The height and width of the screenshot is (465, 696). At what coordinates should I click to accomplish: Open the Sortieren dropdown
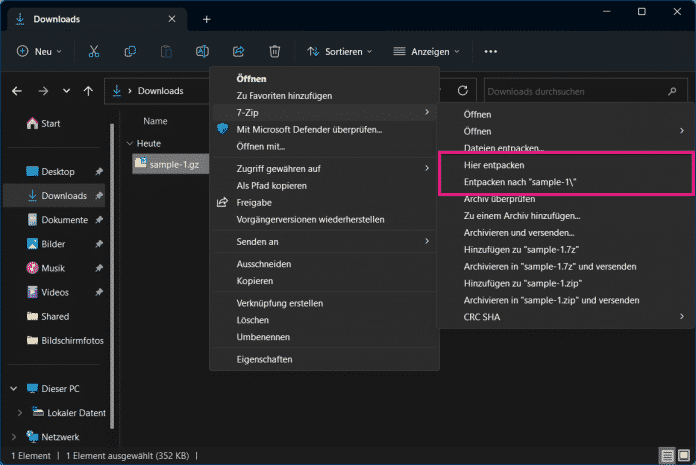point(340,51)
